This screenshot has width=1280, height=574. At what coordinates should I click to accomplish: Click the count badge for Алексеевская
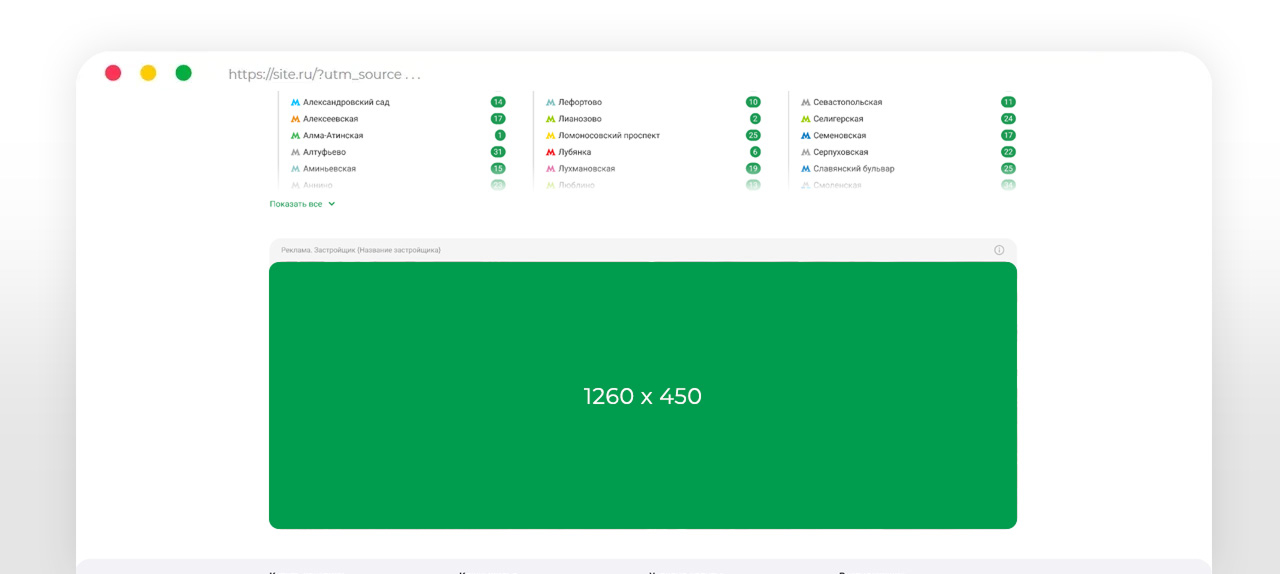(x=498, y=119)
